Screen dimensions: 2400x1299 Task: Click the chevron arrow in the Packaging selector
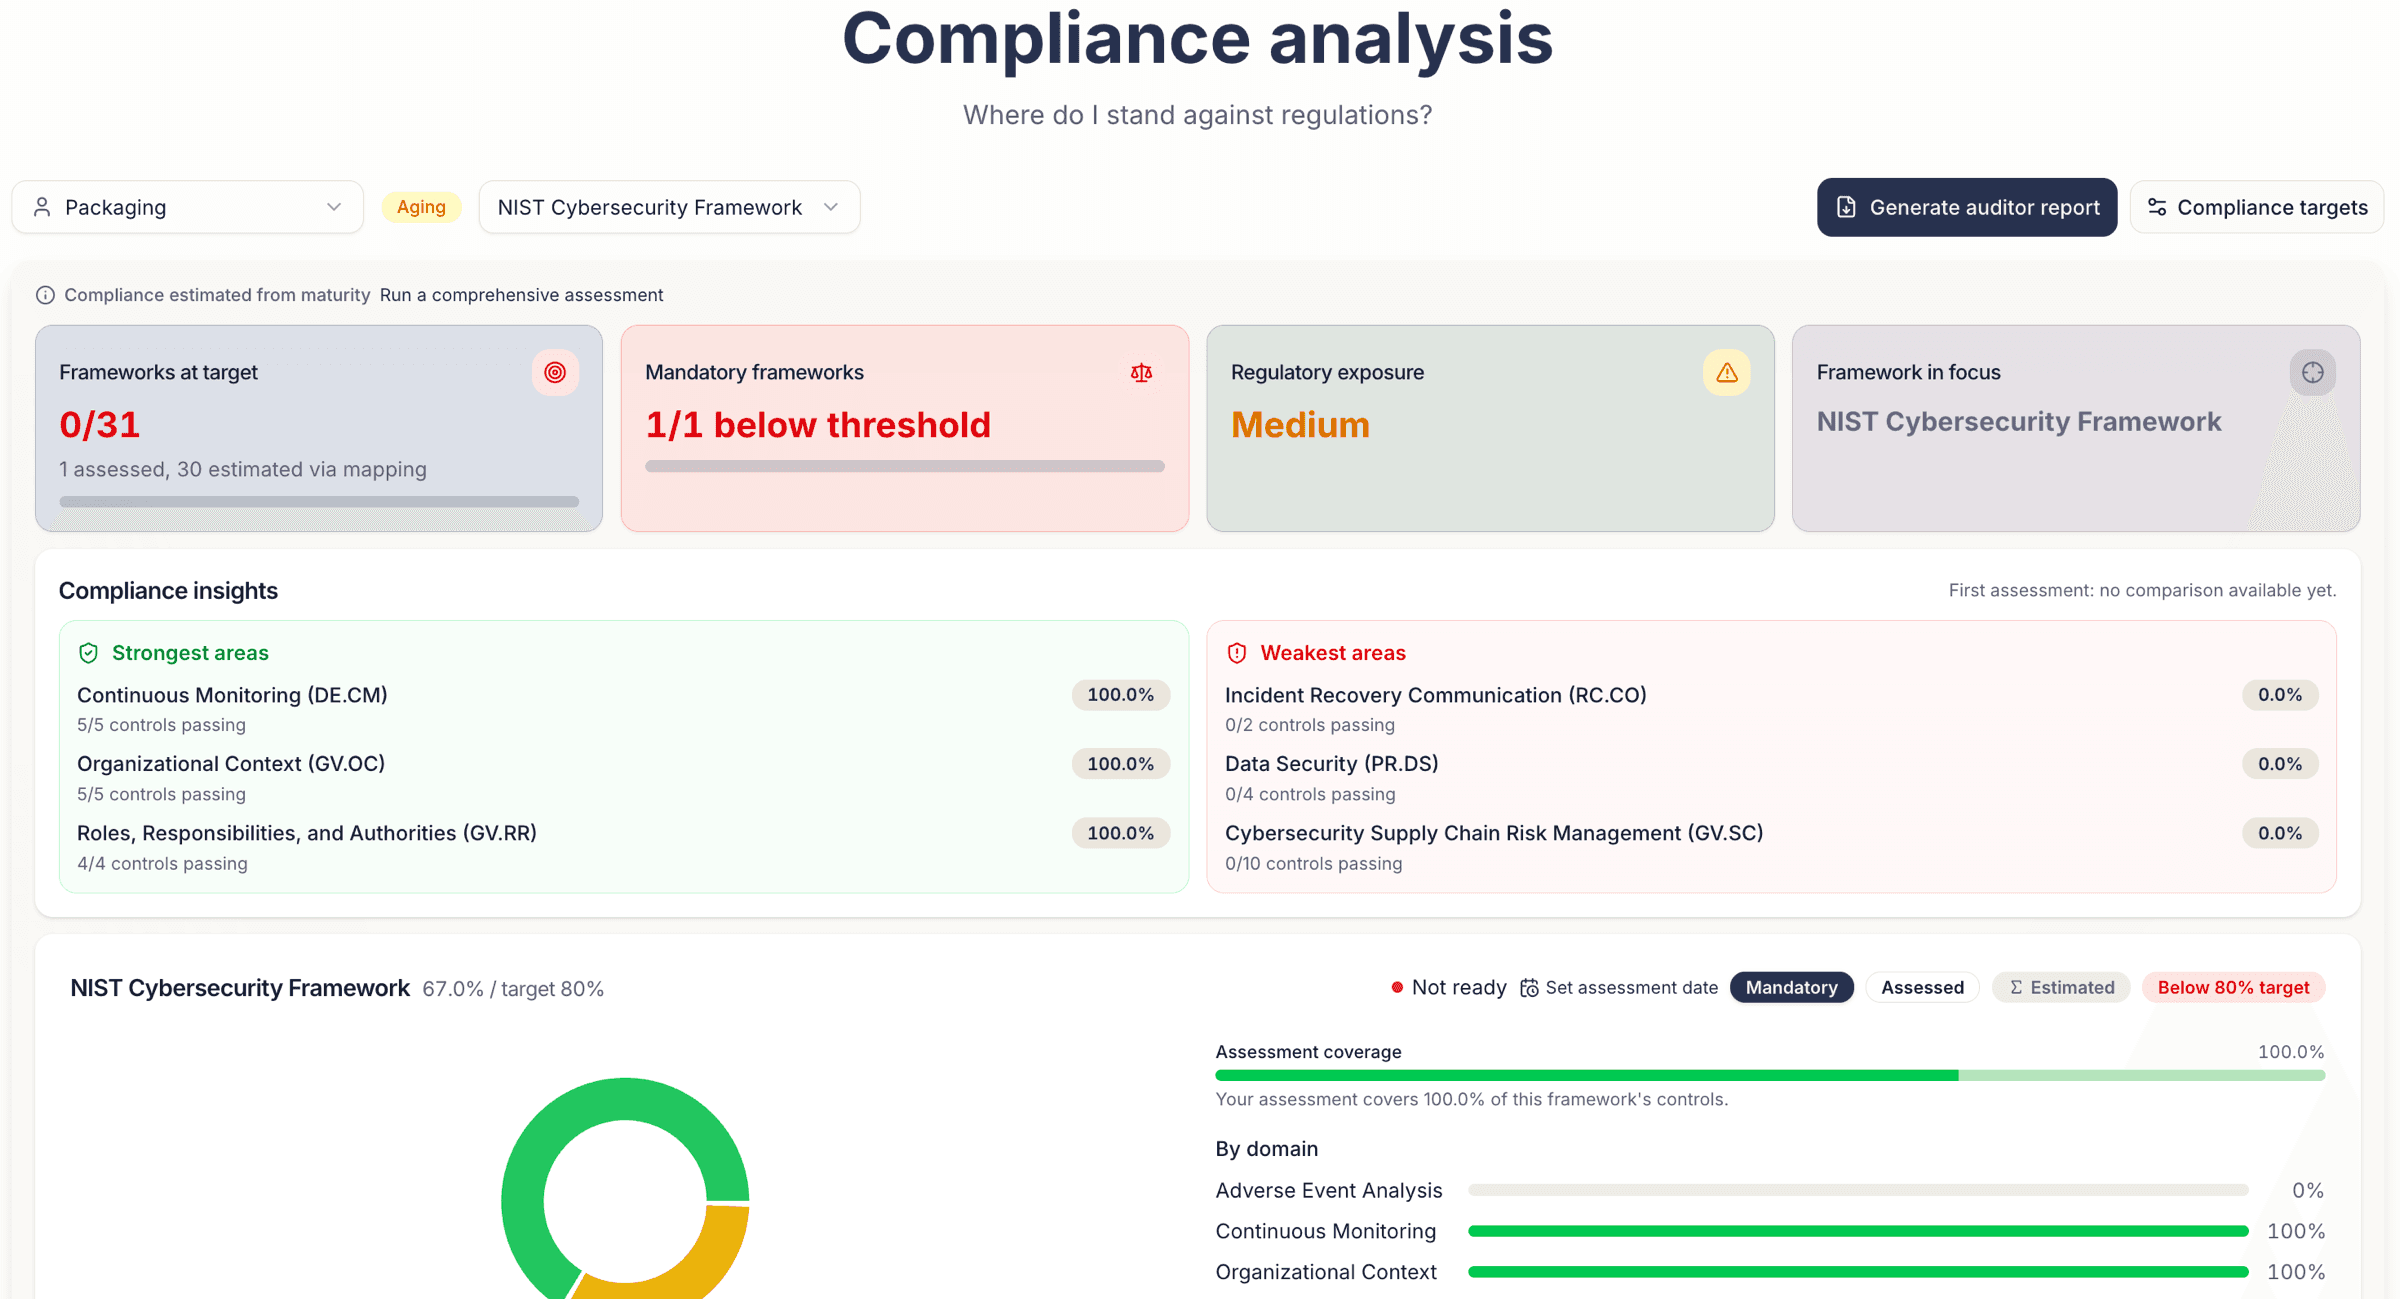click(x=334, y=207)
